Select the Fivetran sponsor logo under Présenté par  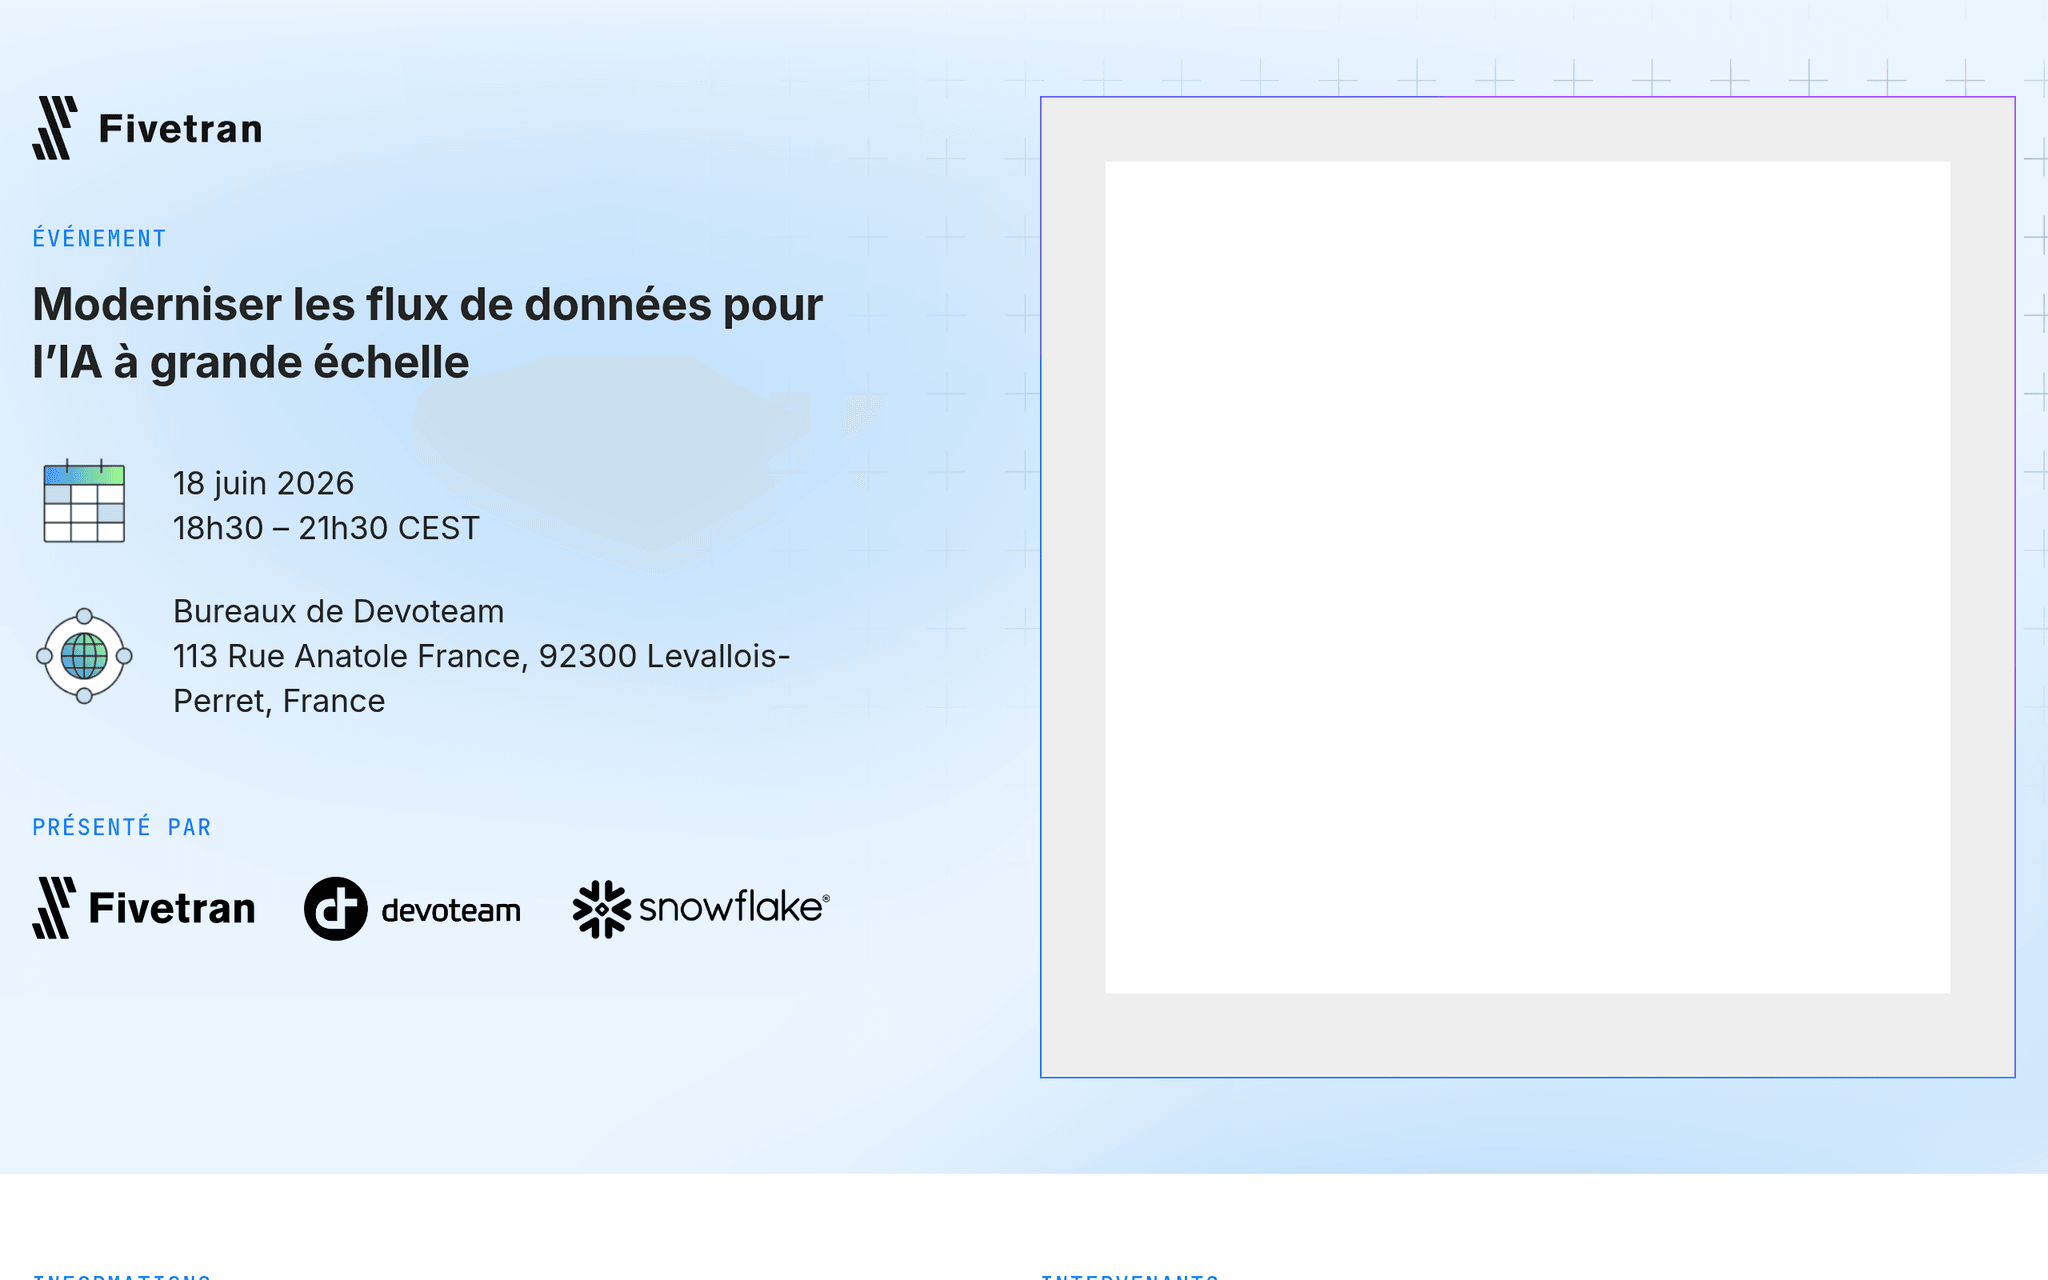(144, 908)
